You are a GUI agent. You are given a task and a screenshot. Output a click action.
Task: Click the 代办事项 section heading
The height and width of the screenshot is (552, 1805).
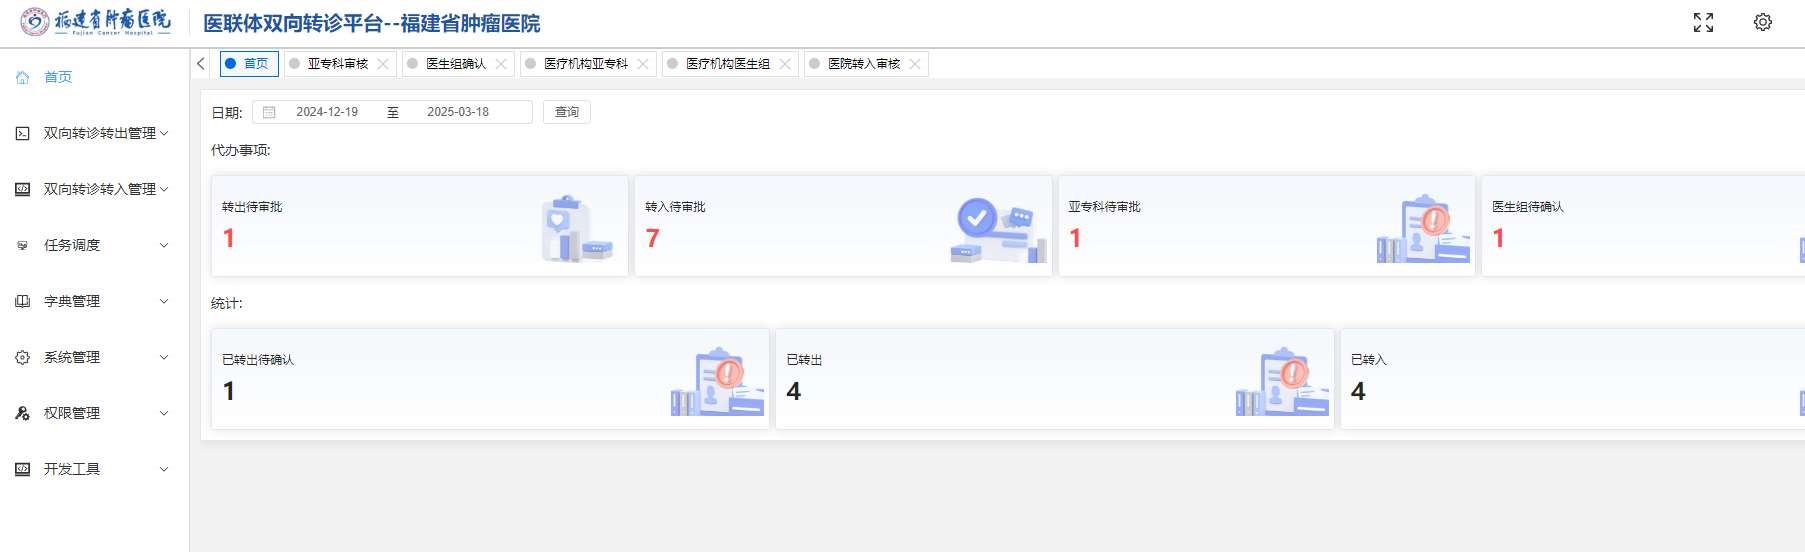tap(241, 150)
